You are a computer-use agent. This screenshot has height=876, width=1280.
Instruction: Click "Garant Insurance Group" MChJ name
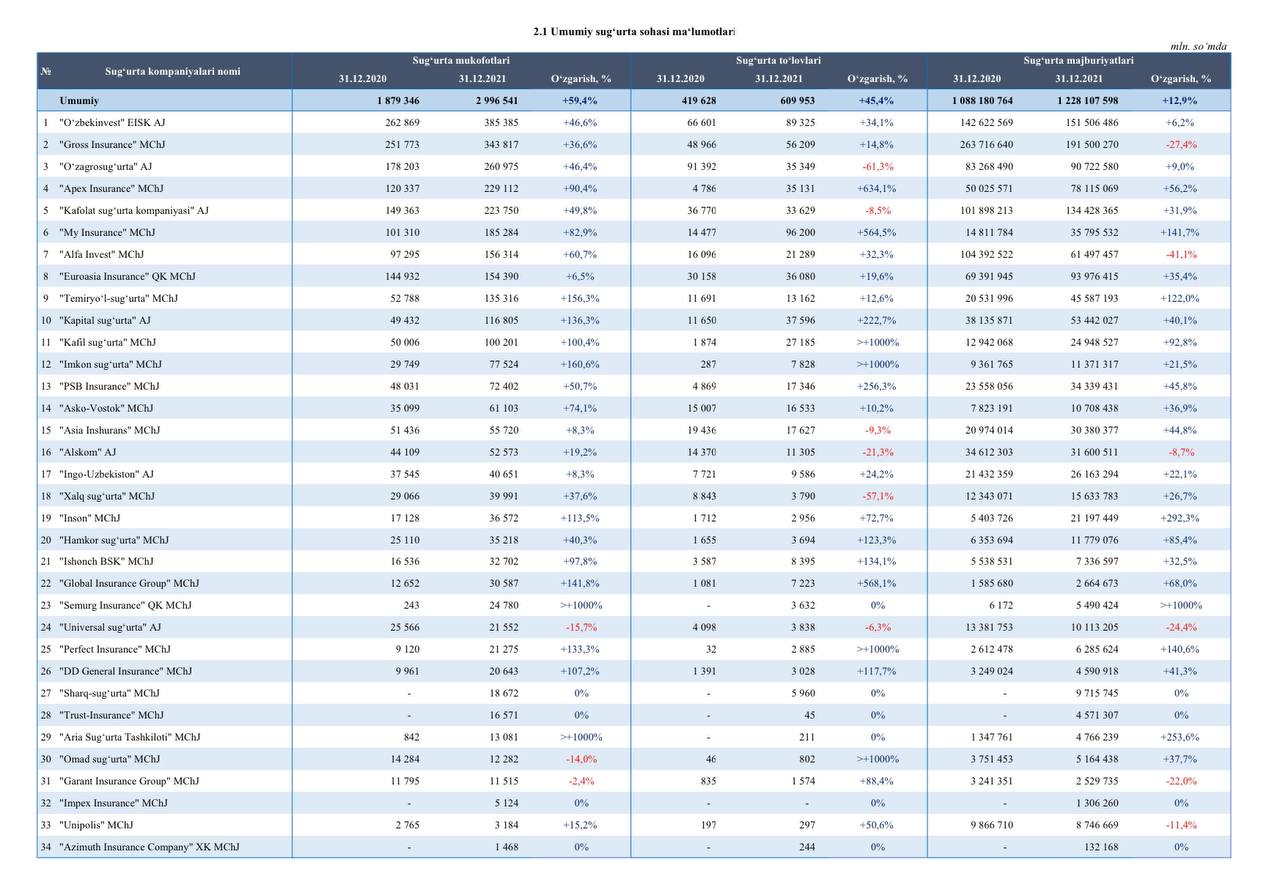129,782
